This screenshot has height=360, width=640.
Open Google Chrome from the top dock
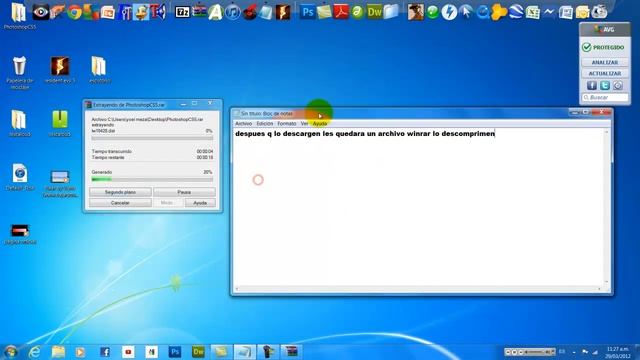click(74, 12)
